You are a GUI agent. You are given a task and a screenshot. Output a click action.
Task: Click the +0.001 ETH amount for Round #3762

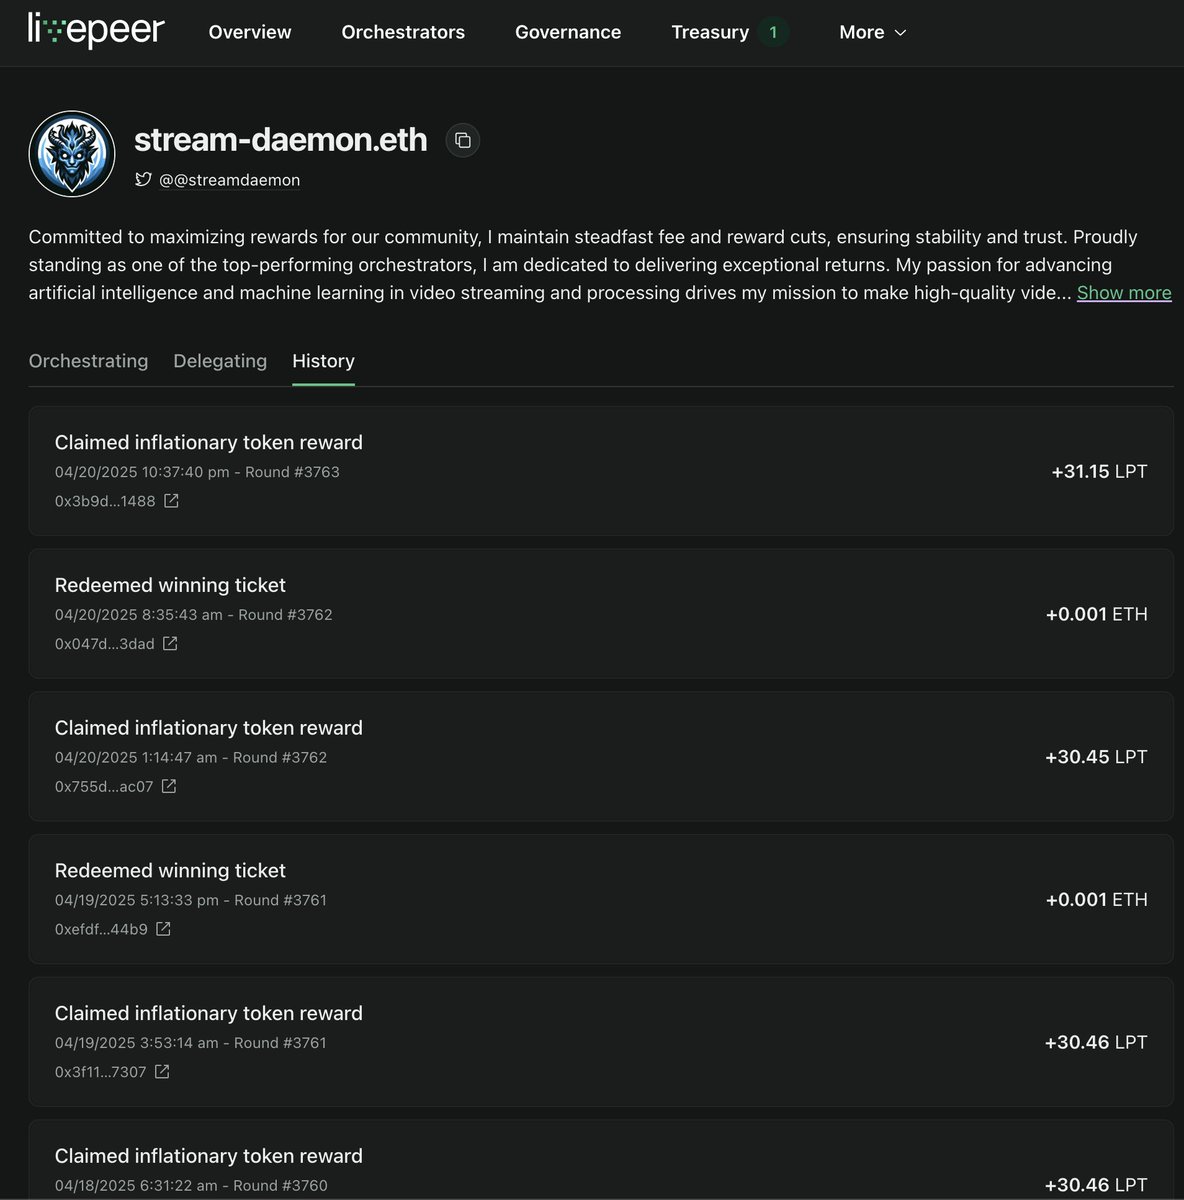1097,614
